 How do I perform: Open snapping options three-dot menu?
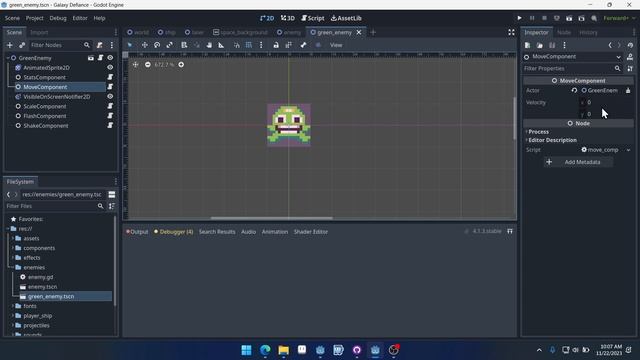pyautogui.click(x=261, y=45)
